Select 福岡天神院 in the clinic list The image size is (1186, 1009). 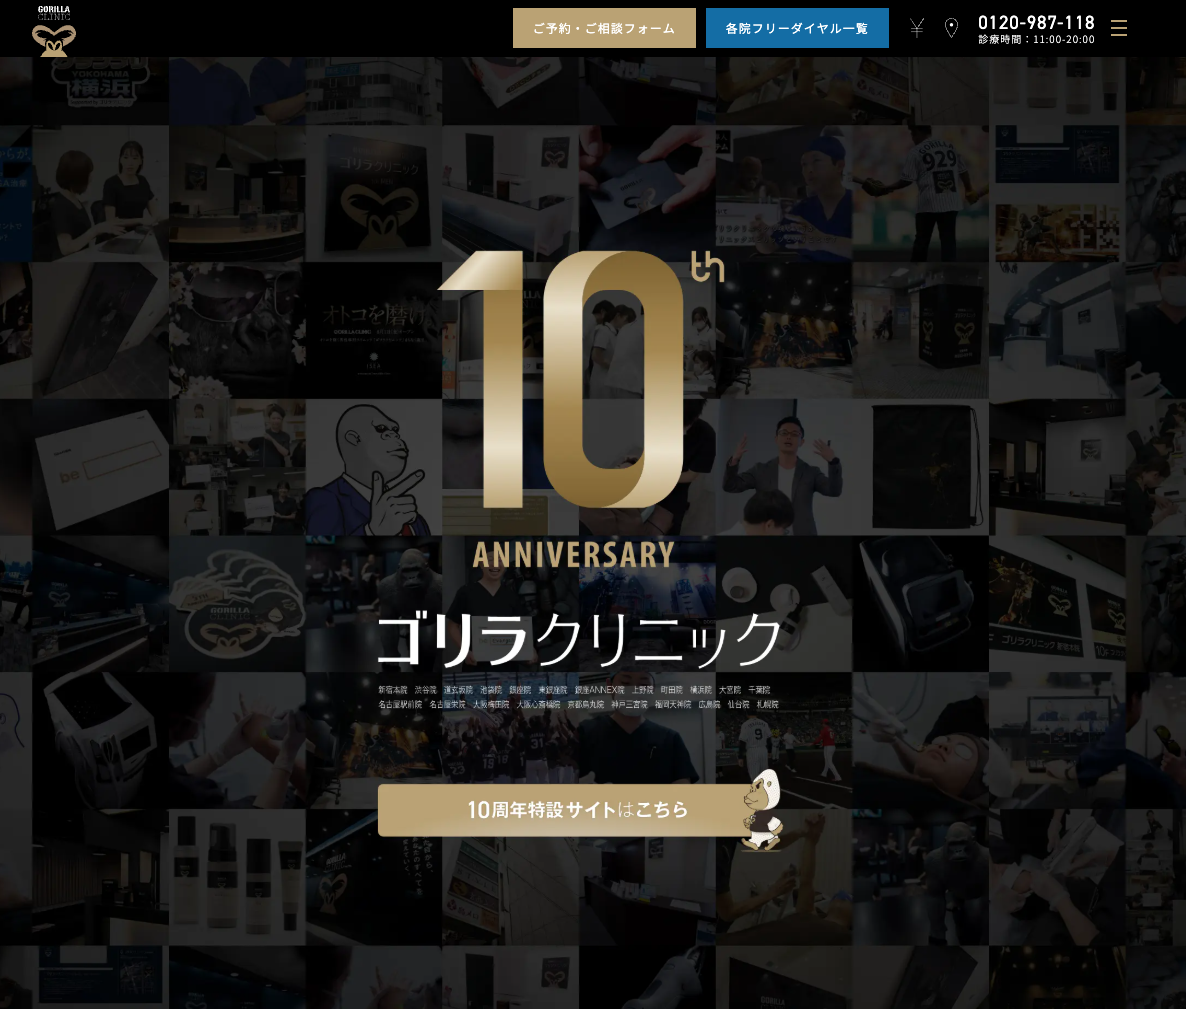point(673,704)
